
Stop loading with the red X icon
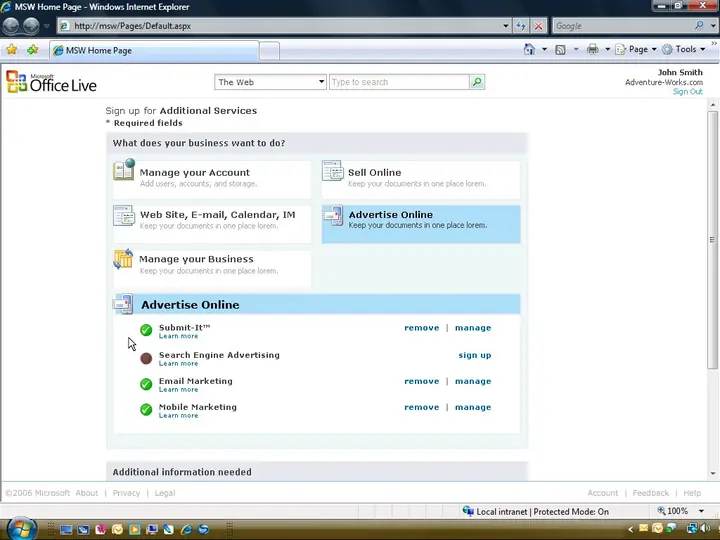[538, 26]
